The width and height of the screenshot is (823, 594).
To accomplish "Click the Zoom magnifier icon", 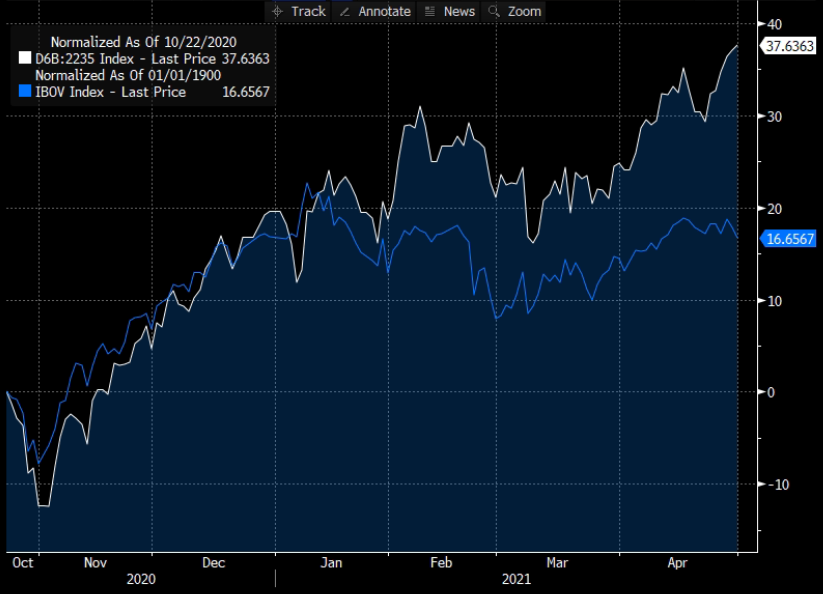I will (x=493, y=12).
